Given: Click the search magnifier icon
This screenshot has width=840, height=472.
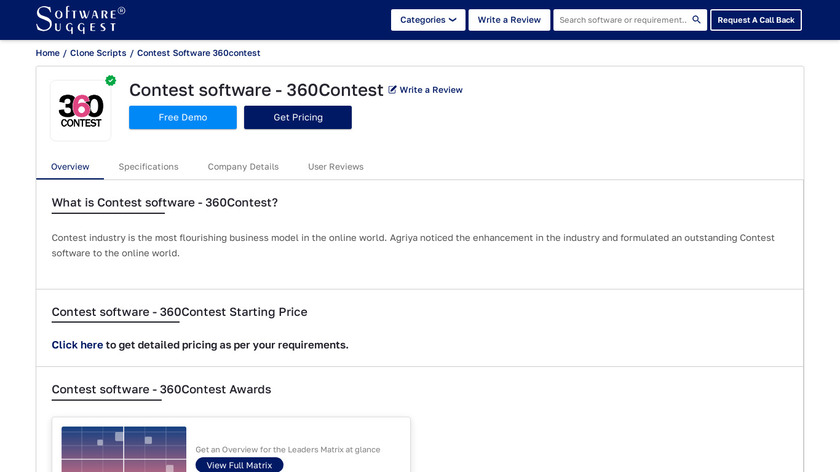Looking at the screenshot, I should (x=696, y=19).
